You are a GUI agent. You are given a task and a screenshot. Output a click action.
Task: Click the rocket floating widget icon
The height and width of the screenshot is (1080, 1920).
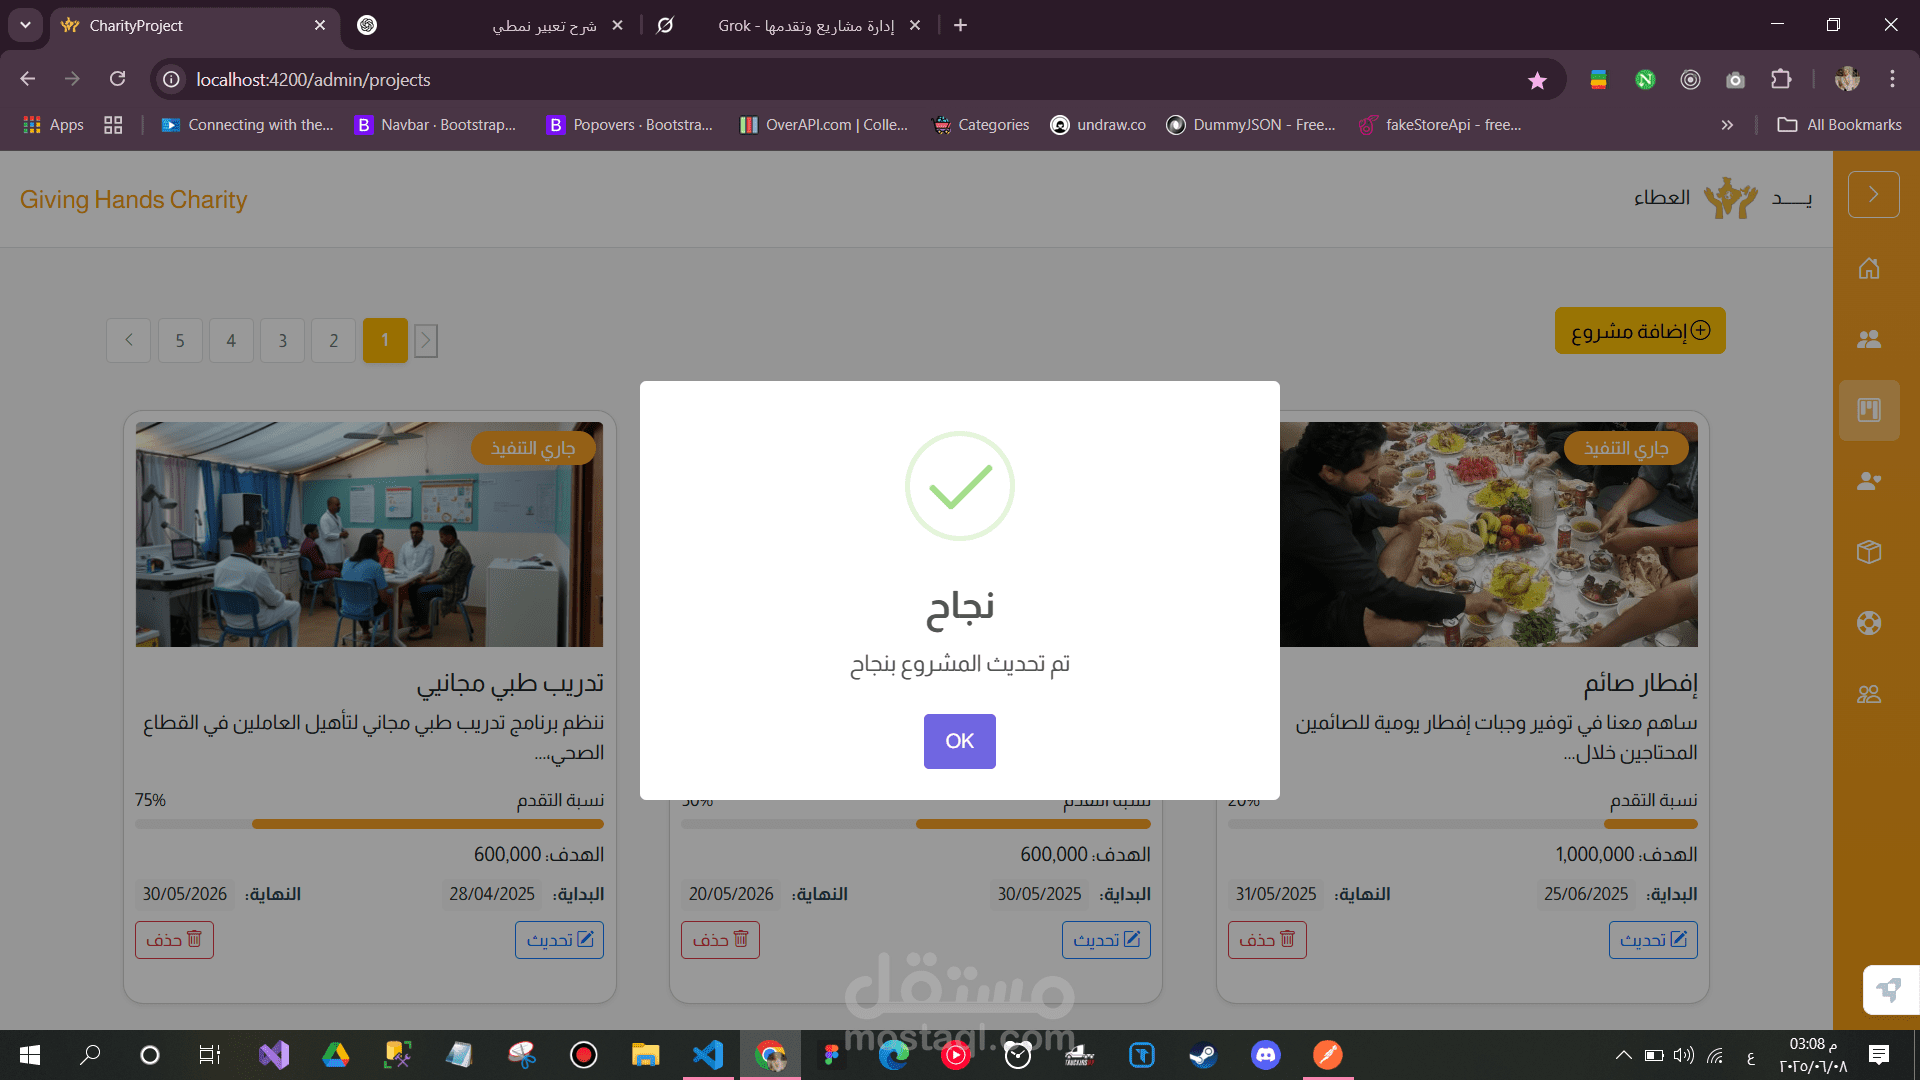(1890, 990)
